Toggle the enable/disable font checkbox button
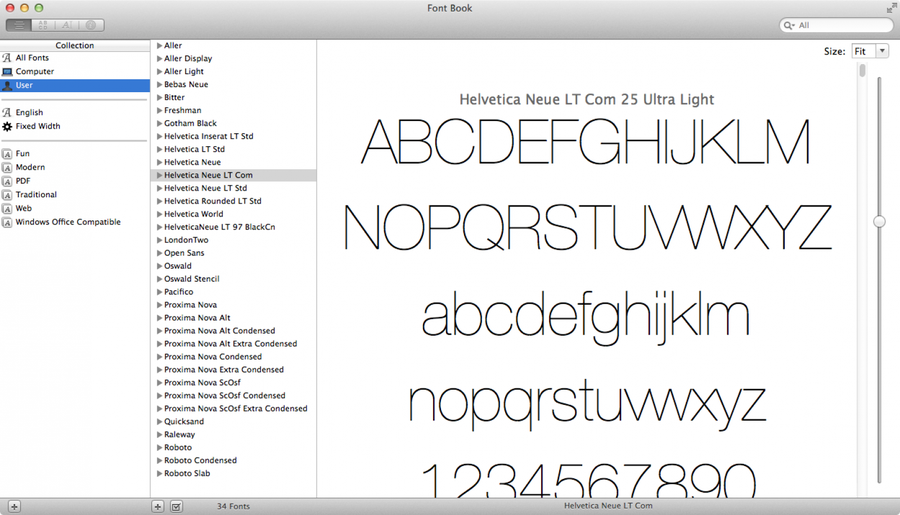 pyautogui.click(x=176, y=507)
